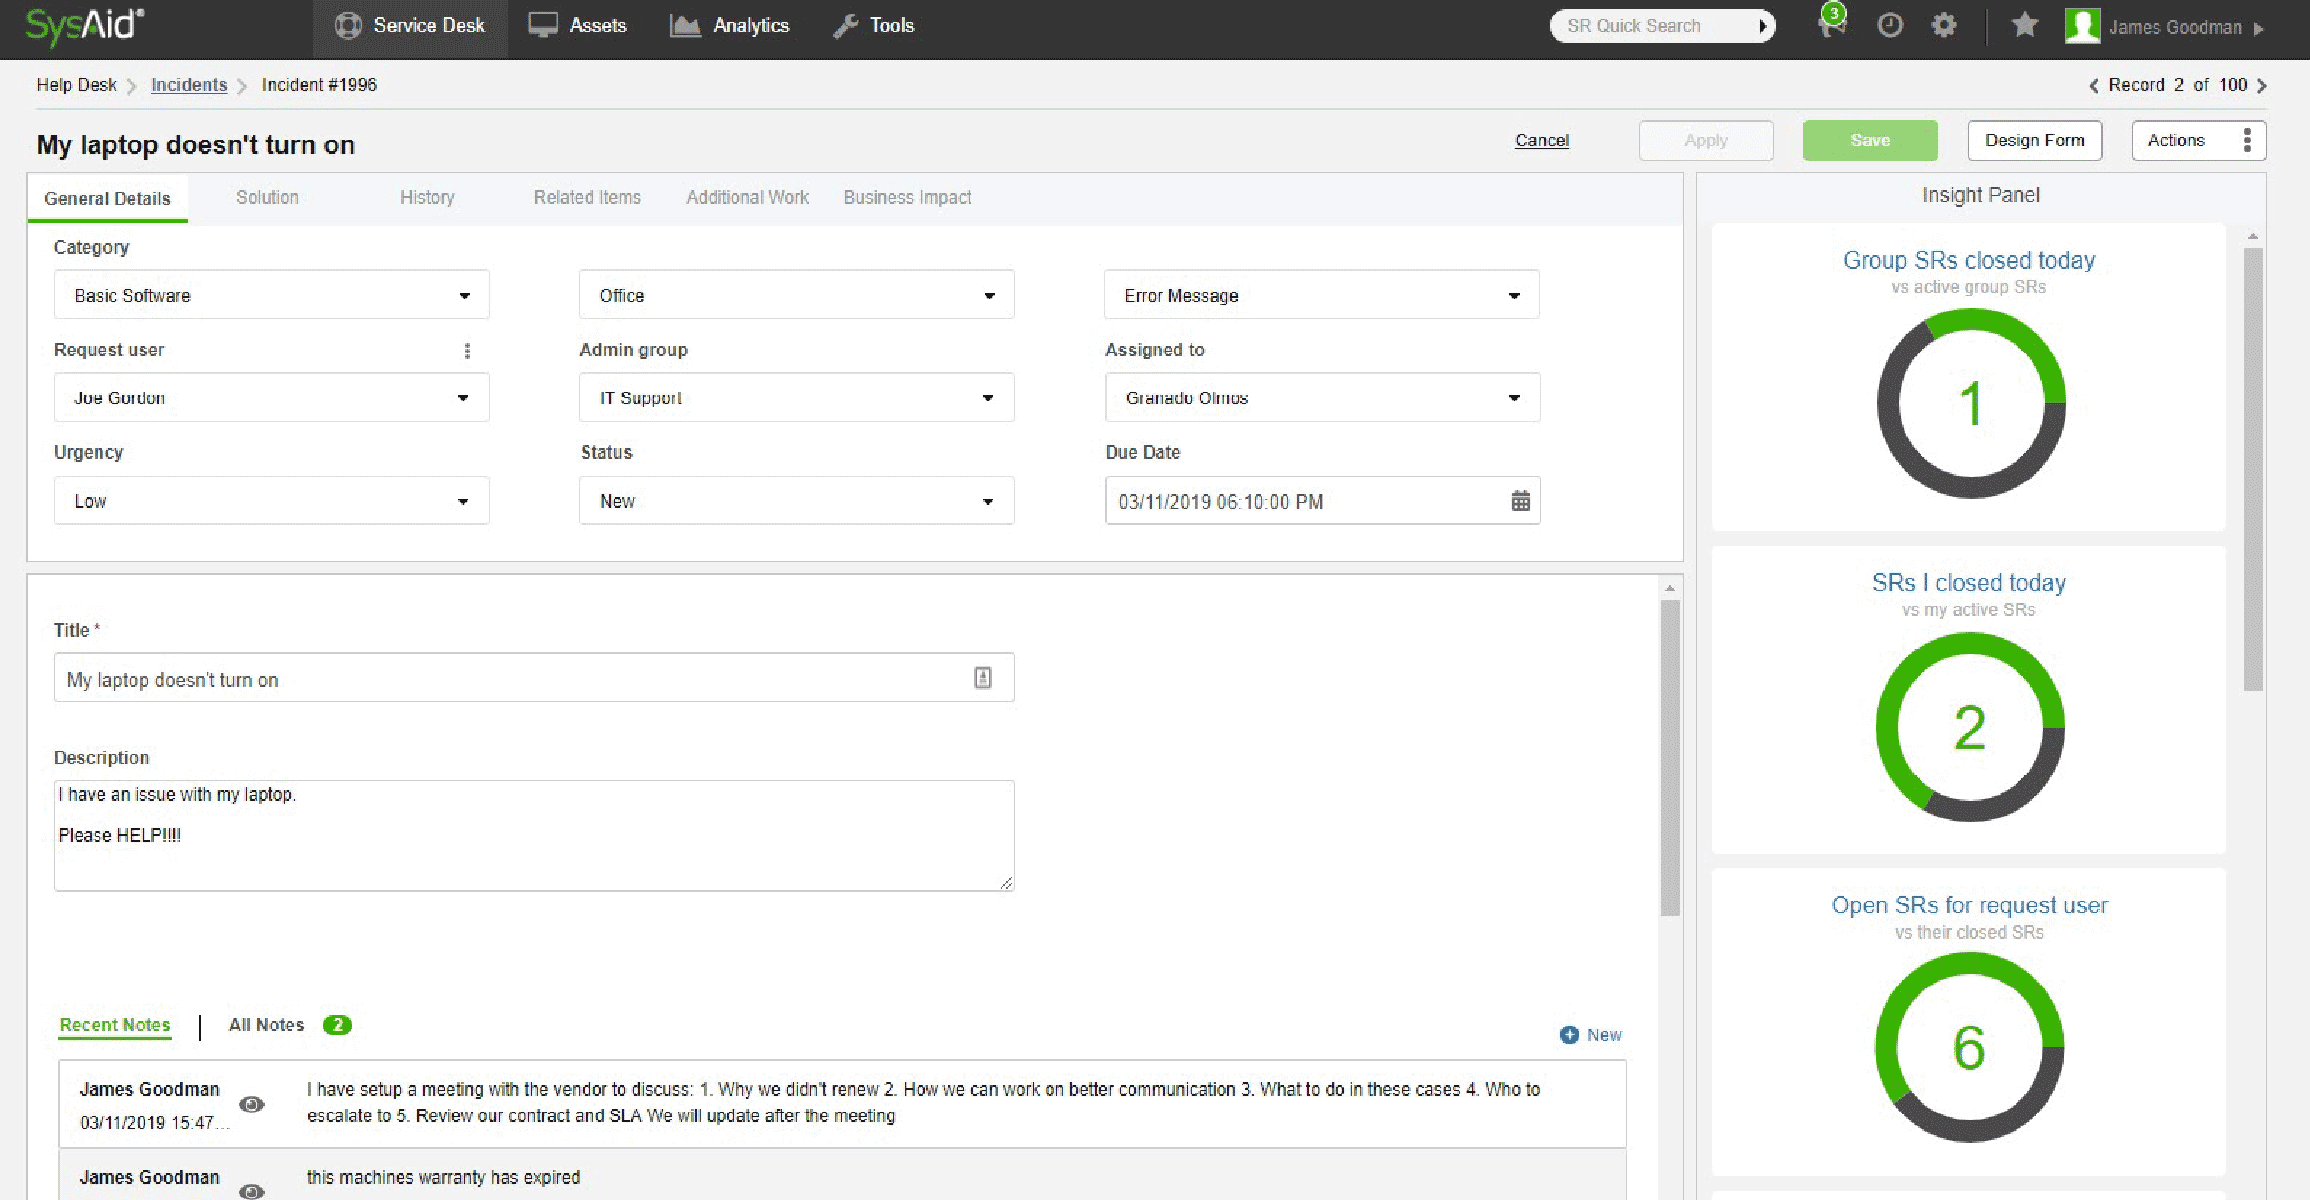Click into the SR Quick Search field
This screenshot has width=2310, height=1200.
click(1650, 26)
